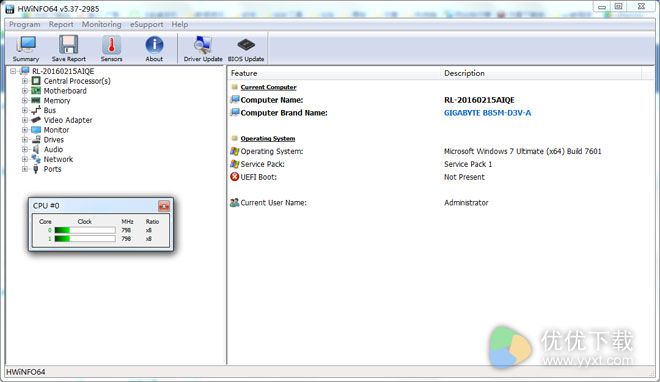Open the Sensors thermometer icon
The image size is (660, 382).
[x=111, y=45]
